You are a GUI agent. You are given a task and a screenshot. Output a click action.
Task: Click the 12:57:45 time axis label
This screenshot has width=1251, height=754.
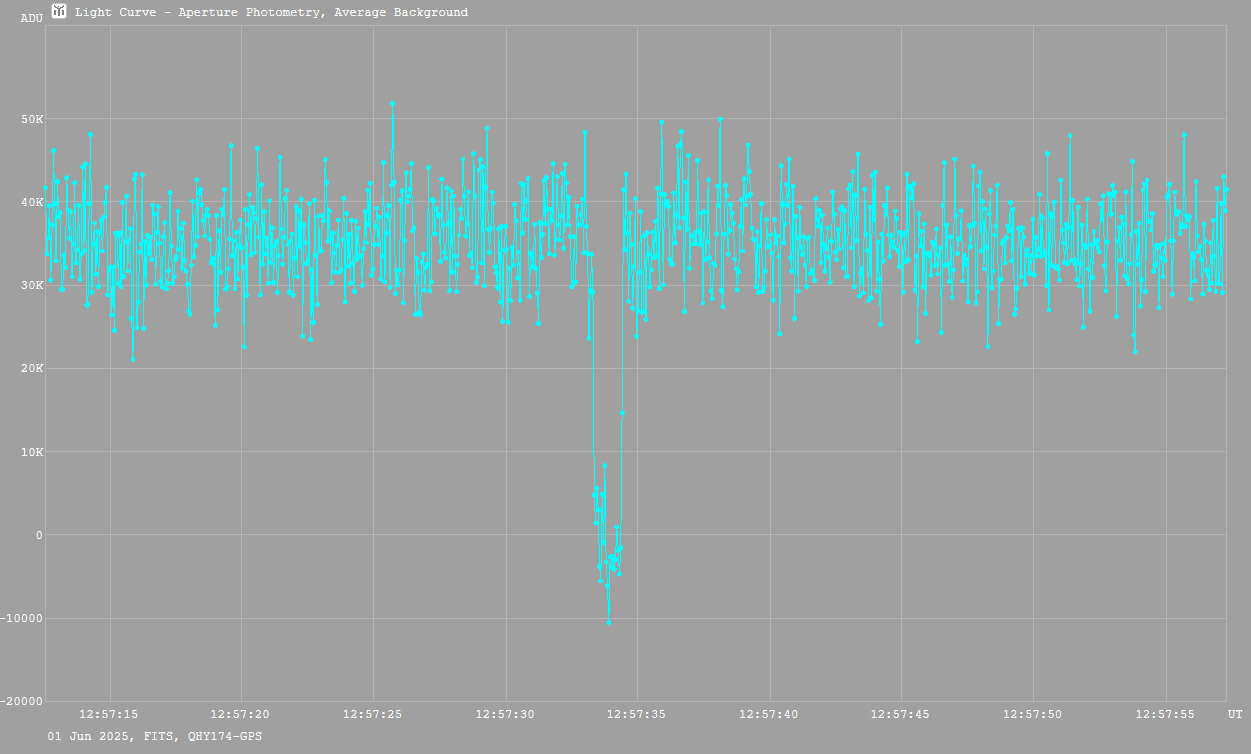(x=902, y=714)
